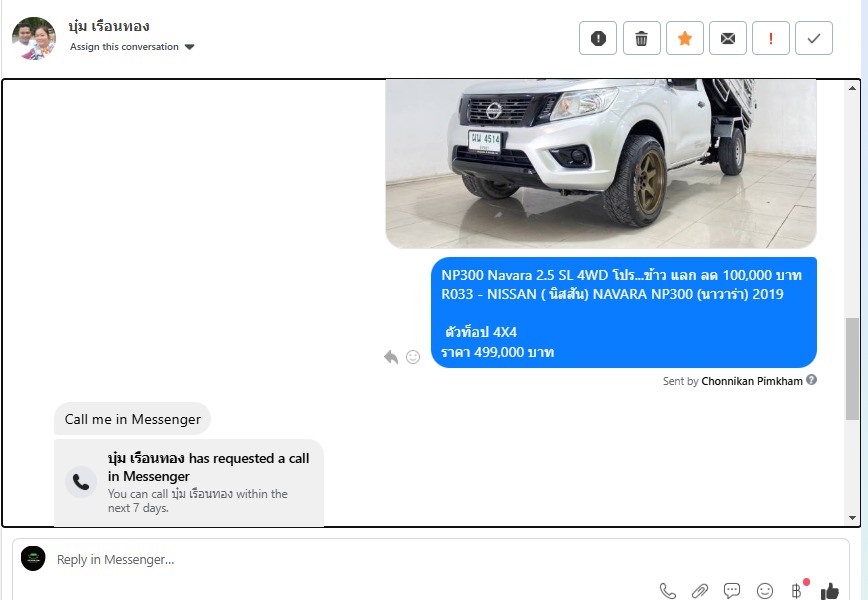The height and width of the screenshot is (600, 868).
Task: Start a call using phone icon in composer
Action: tap(668, 591)
